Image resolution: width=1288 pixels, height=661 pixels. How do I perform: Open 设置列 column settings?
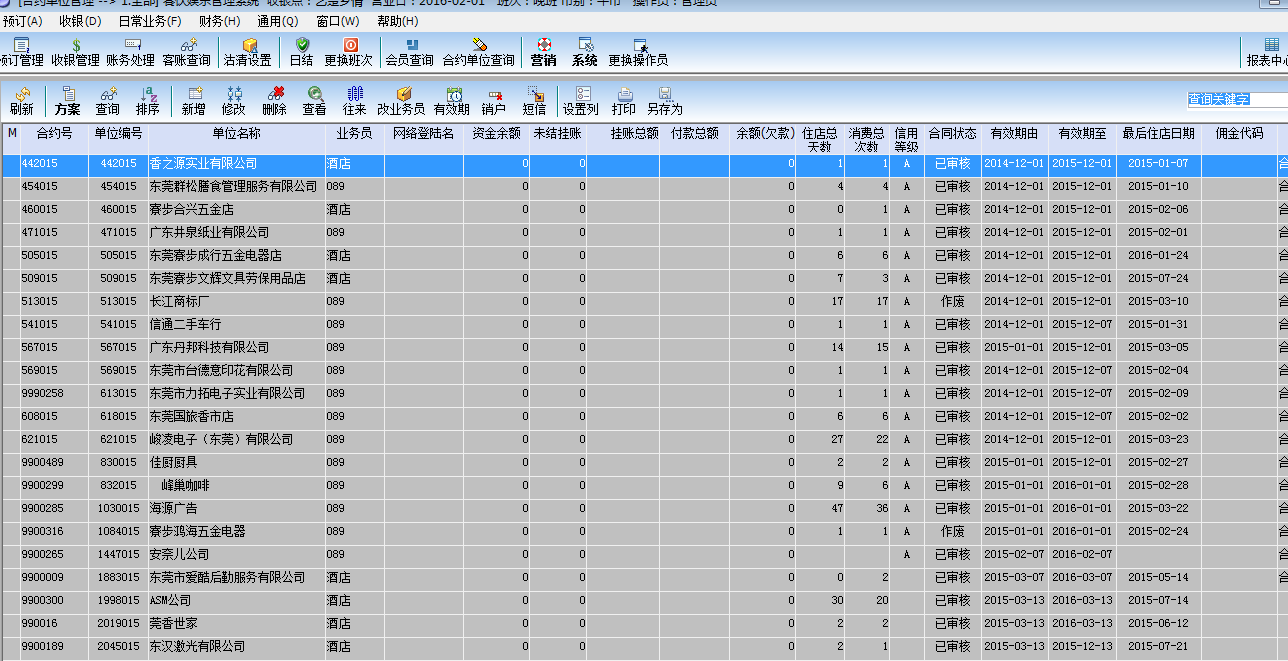581,101
